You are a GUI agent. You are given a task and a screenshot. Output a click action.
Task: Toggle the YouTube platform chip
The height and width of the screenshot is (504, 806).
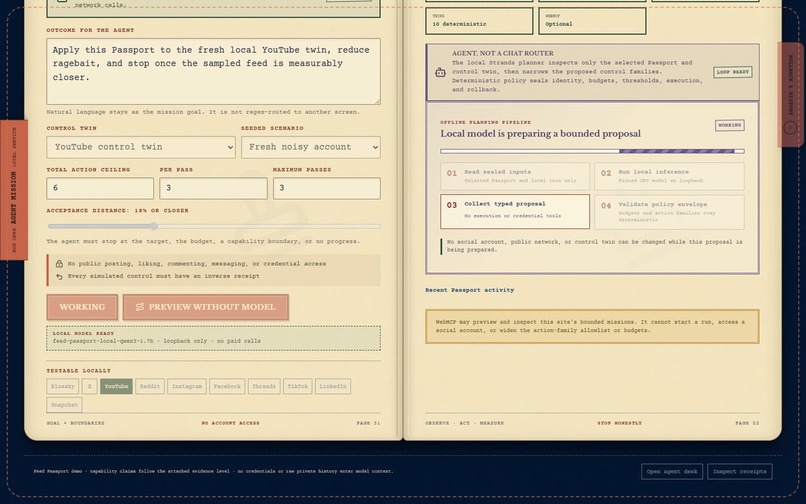(116, 386)
